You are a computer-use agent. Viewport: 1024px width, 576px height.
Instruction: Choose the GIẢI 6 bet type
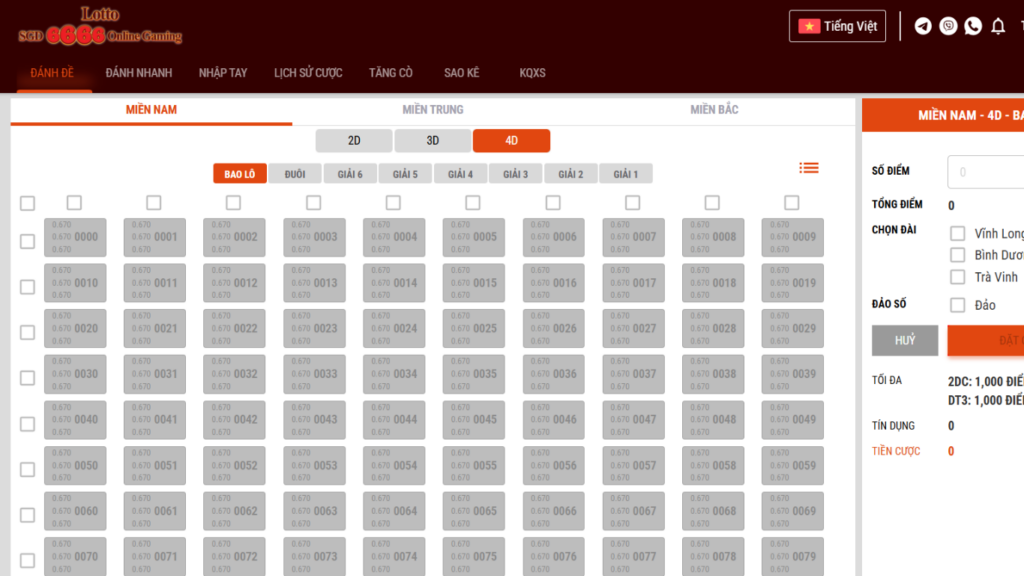349,174
